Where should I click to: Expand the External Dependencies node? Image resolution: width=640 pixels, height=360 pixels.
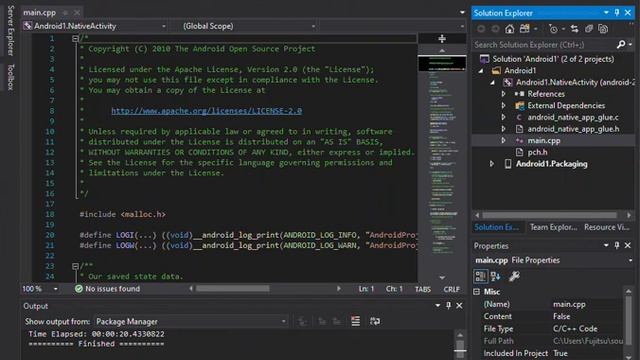point(503,106)
